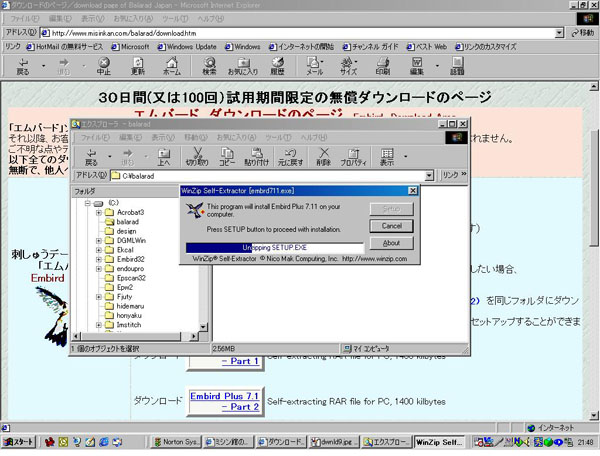Open Internet Explorer address bar dropdown

tap(559, 33)
